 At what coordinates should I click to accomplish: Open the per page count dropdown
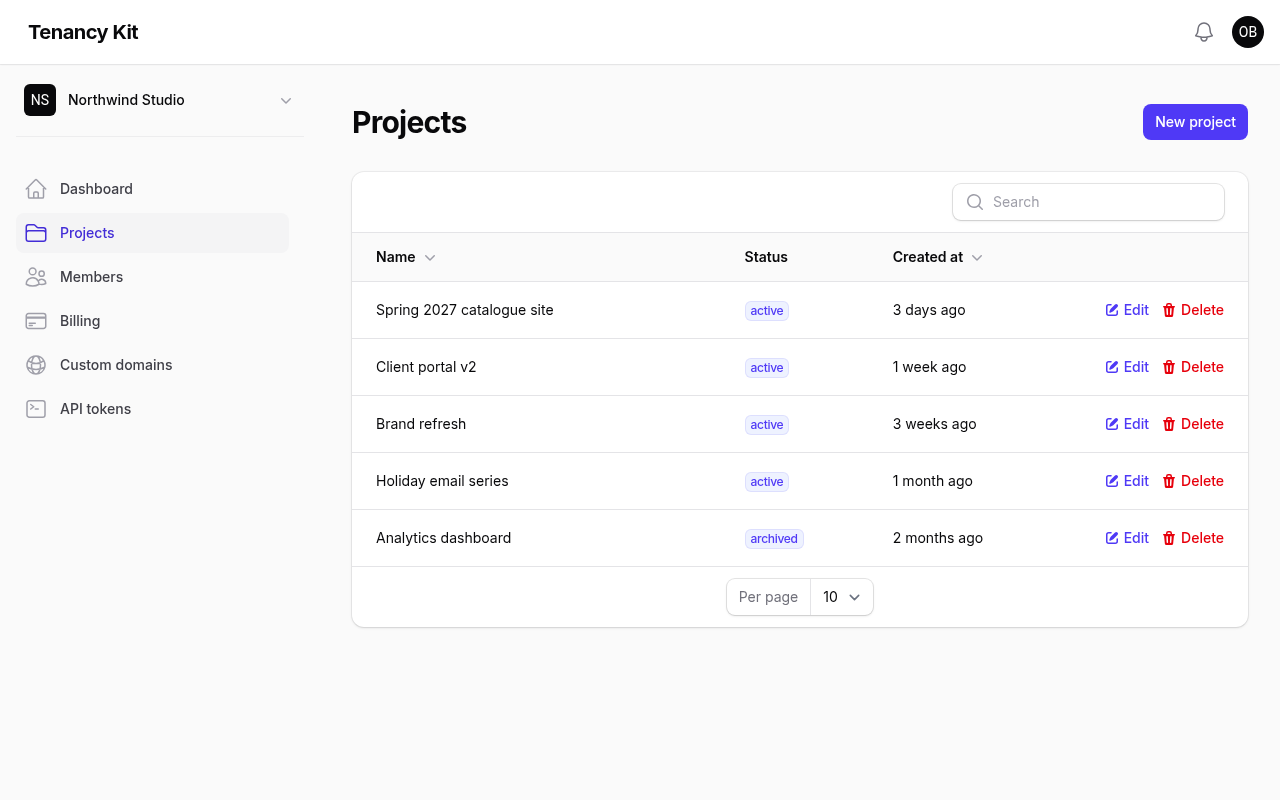842,597
